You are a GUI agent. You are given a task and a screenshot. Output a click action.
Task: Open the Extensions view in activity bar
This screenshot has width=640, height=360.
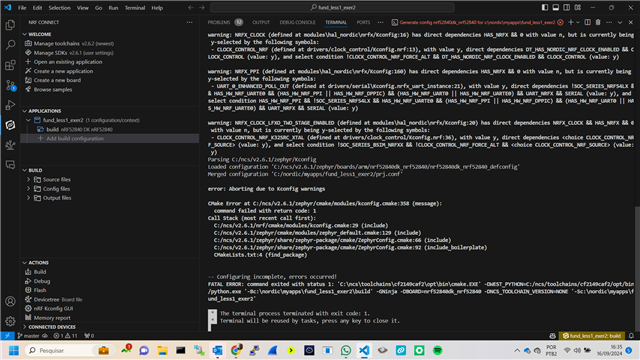point(10,65)
